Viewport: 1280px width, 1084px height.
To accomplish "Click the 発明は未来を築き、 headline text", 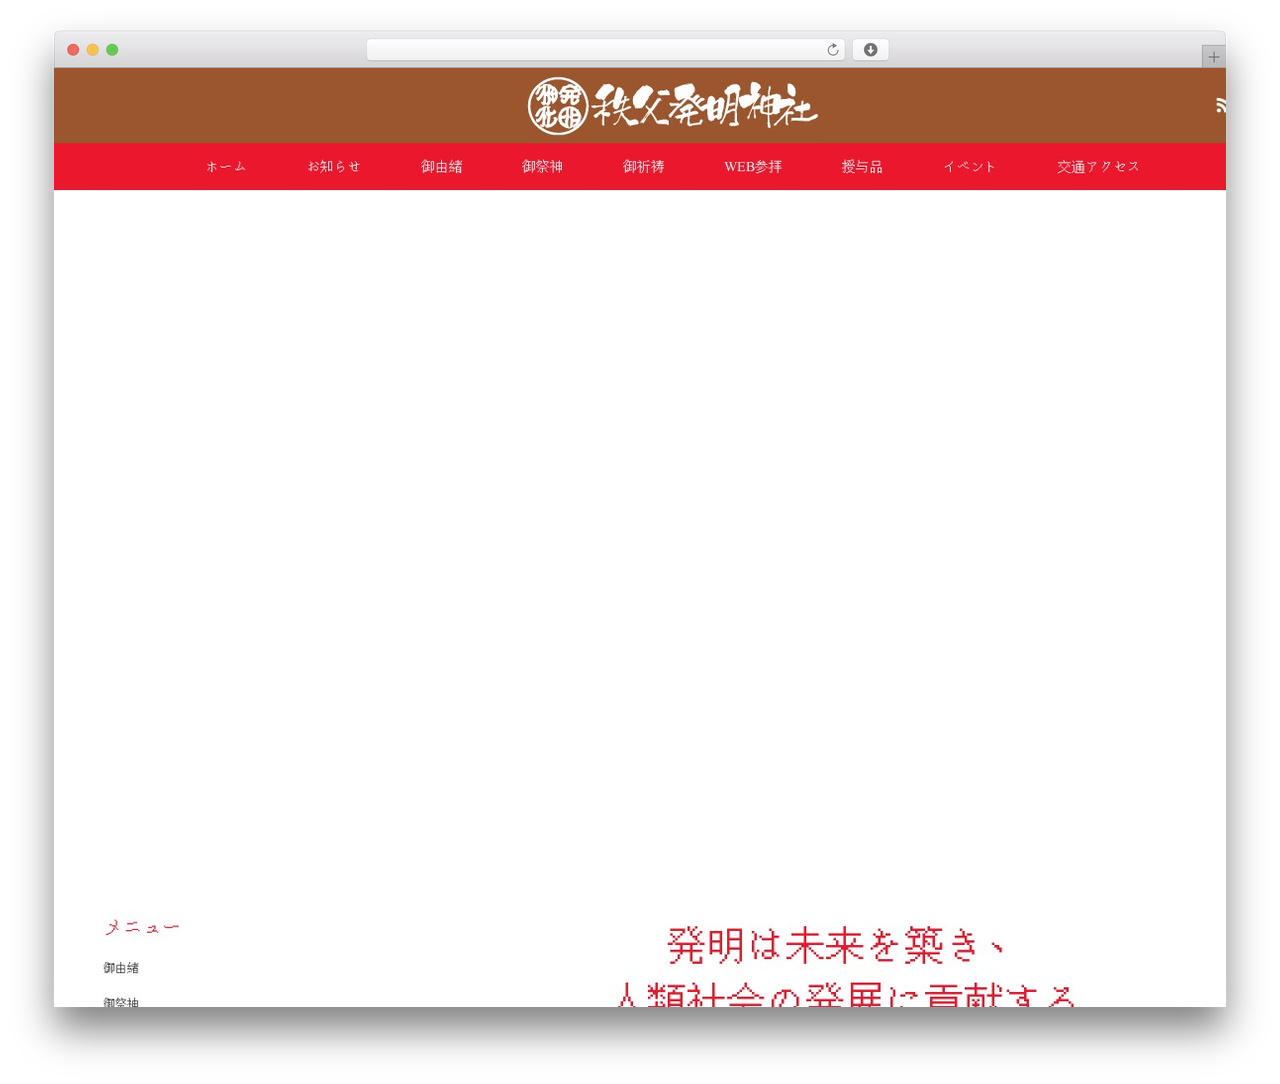I will [x=836, y=945].
